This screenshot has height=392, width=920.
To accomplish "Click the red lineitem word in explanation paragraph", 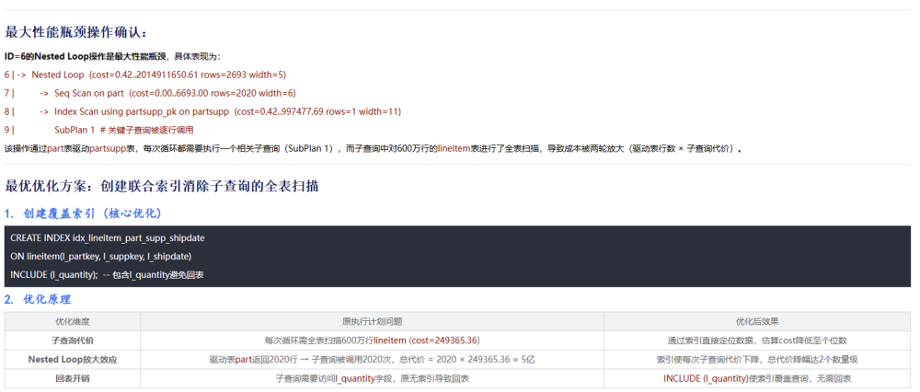I will tap(458, 149).
